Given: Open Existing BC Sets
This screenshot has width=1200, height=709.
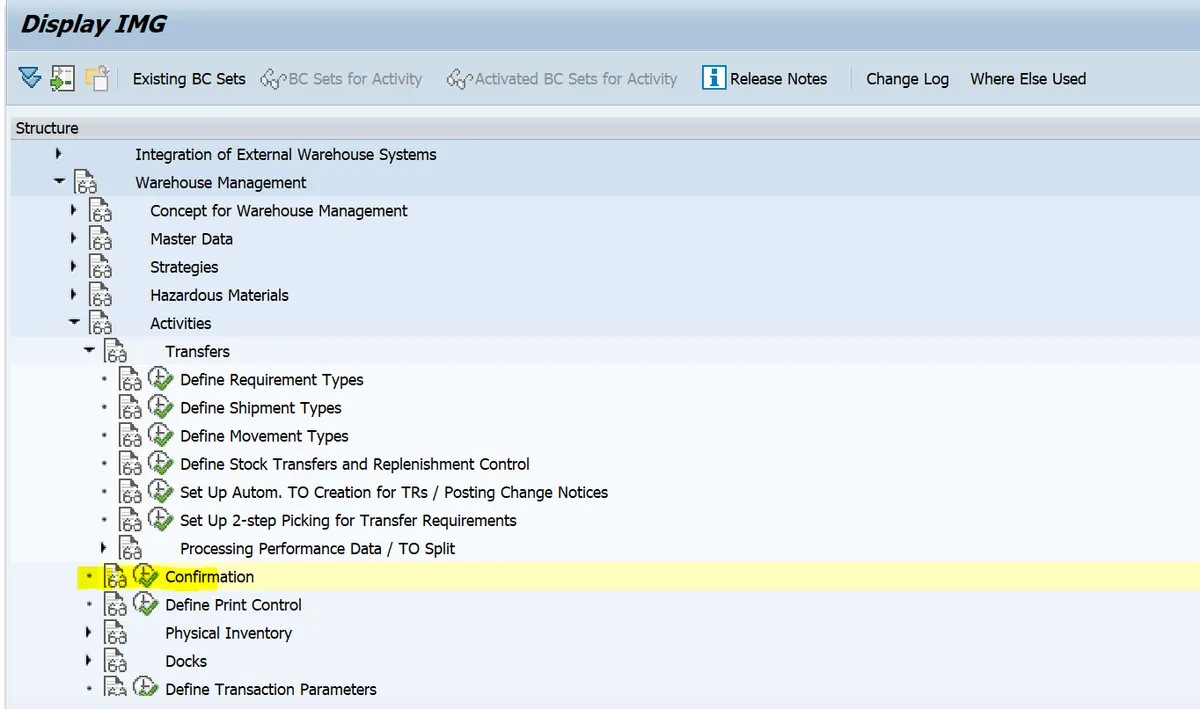Looking at the screenshot, I should [x=188, y=79].
